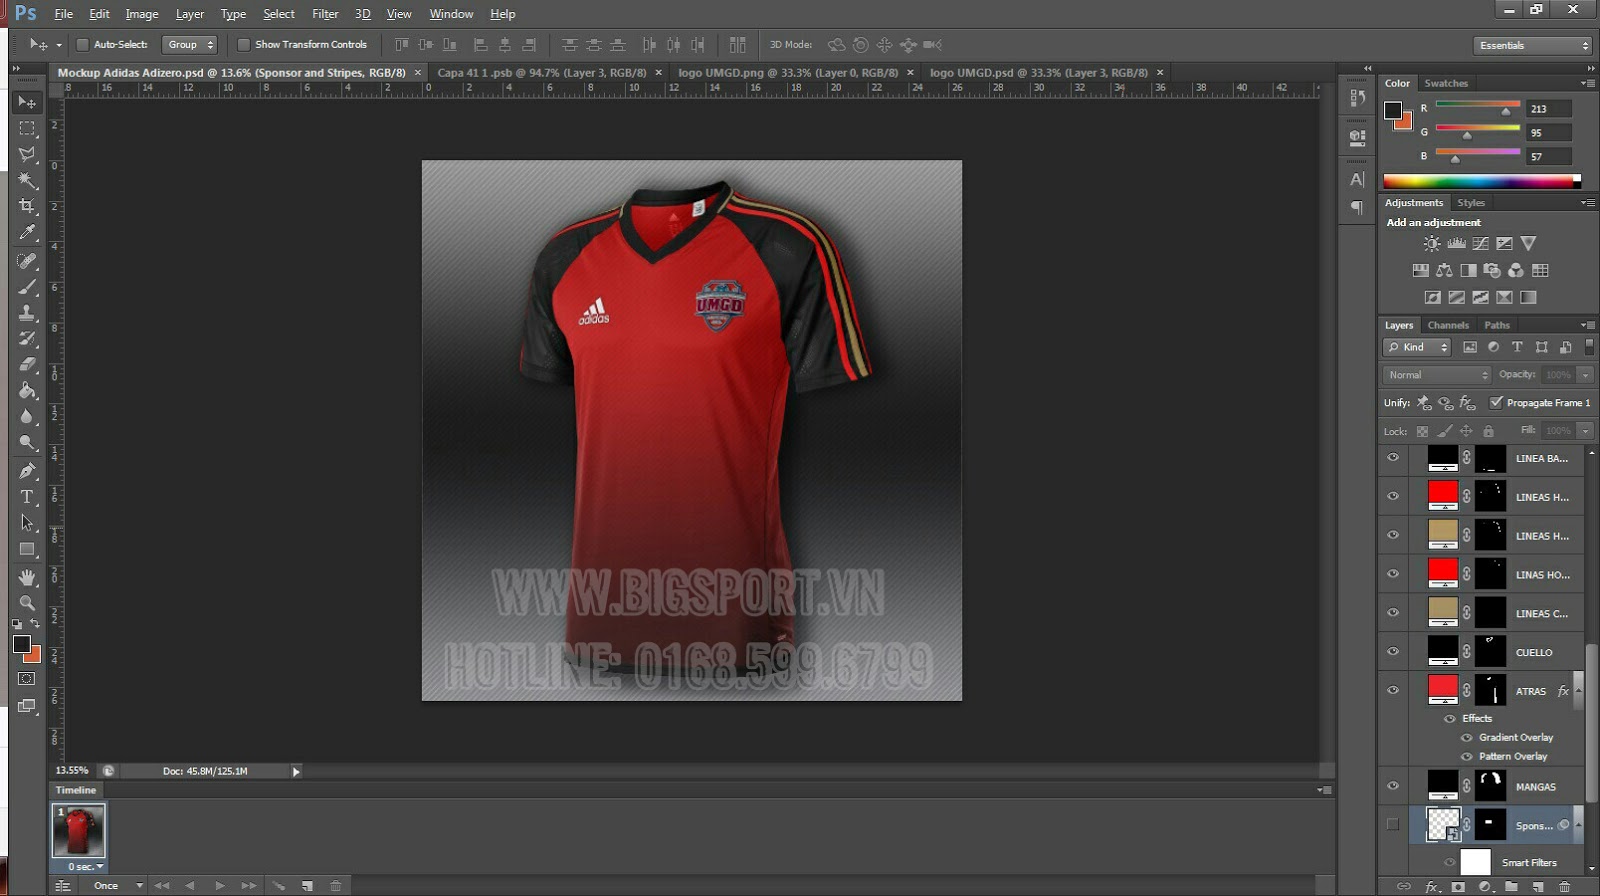The width and height of the screenshot is (1600, 896).
Task: Add layer style fx at panel bottom
Action: point(1432,887)
